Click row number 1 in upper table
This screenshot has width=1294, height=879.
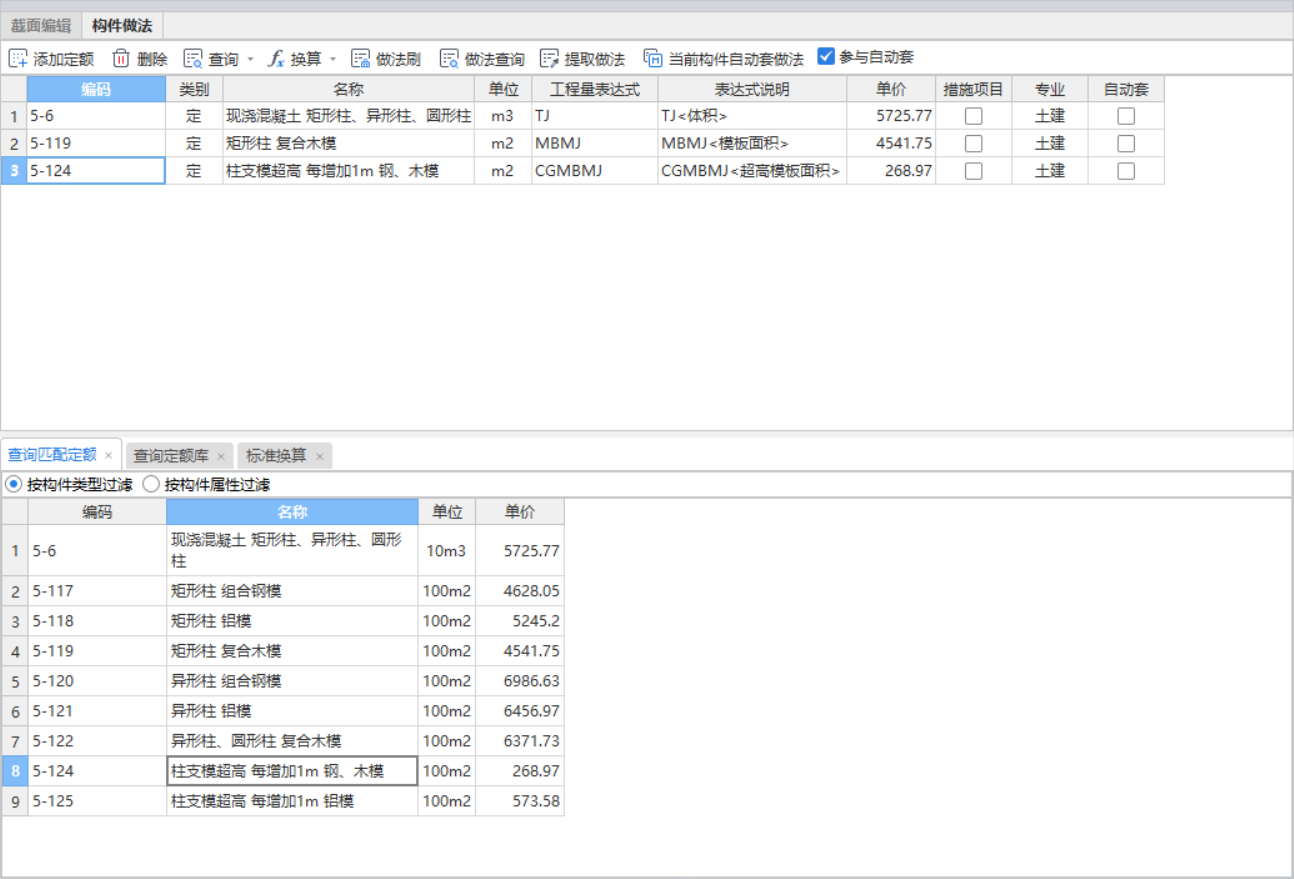[x=14, y=116]
